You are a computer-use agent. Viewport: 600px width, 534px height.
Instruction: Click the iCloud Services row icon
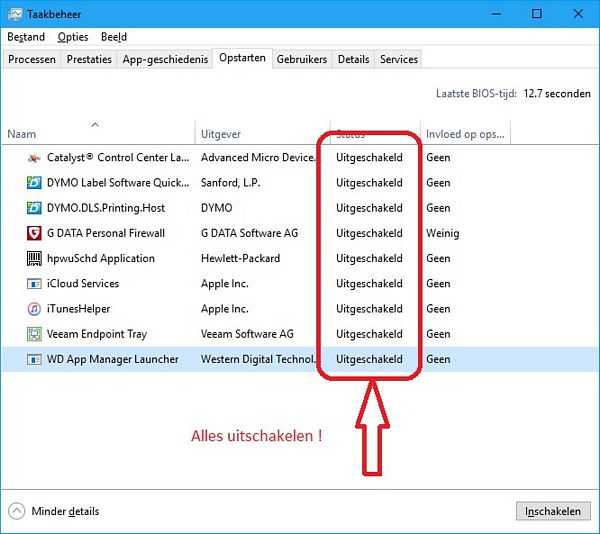pyautogui.click(x=34, y=284)
